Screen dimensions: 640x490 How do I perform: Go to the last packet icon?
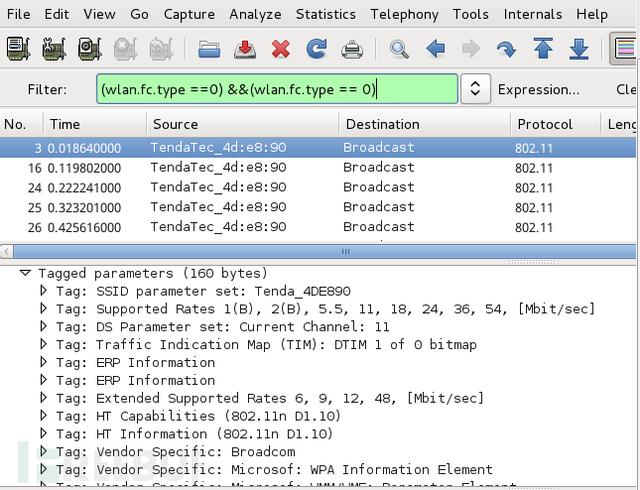(579, 49)
